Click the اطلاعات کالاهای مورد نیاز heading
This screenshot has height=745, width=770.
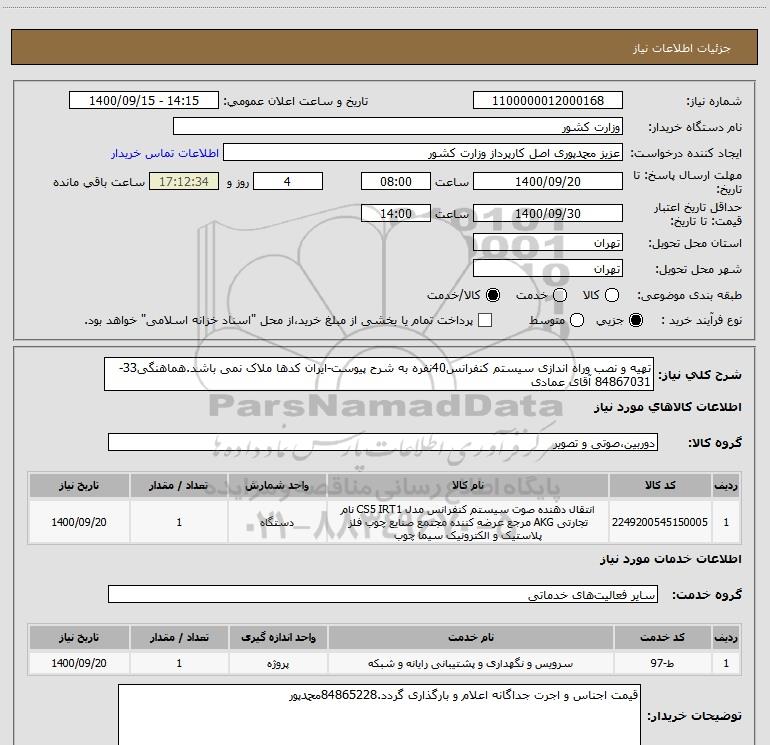pyautogui.click(x=668, y=407)
